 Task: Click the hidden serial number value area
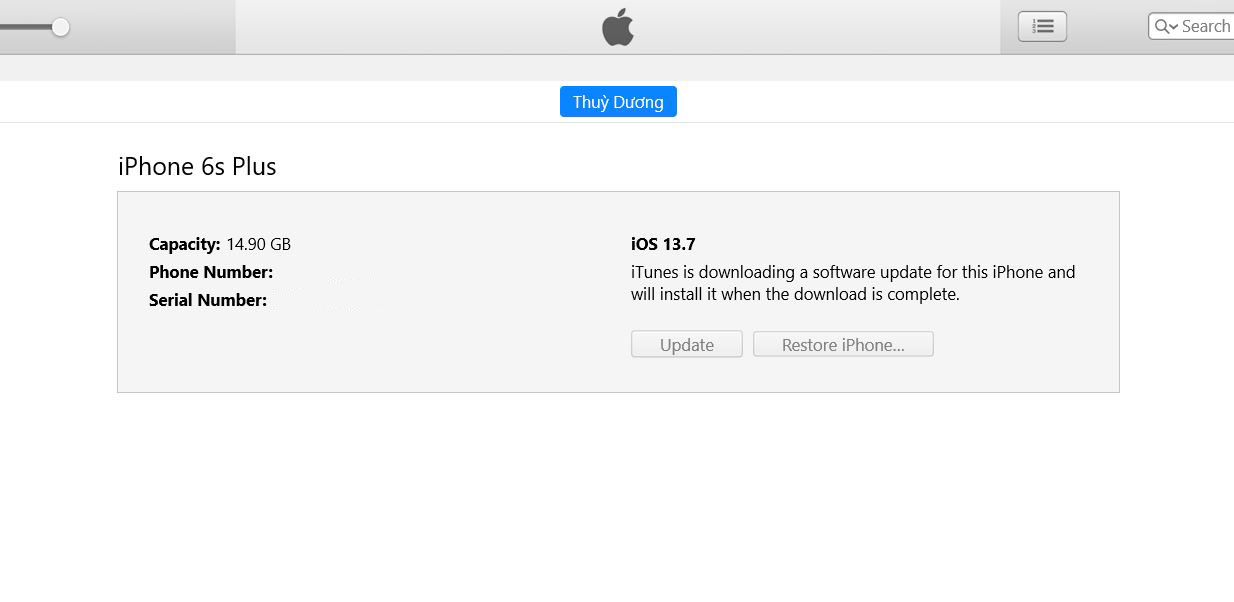pos(312,300)
